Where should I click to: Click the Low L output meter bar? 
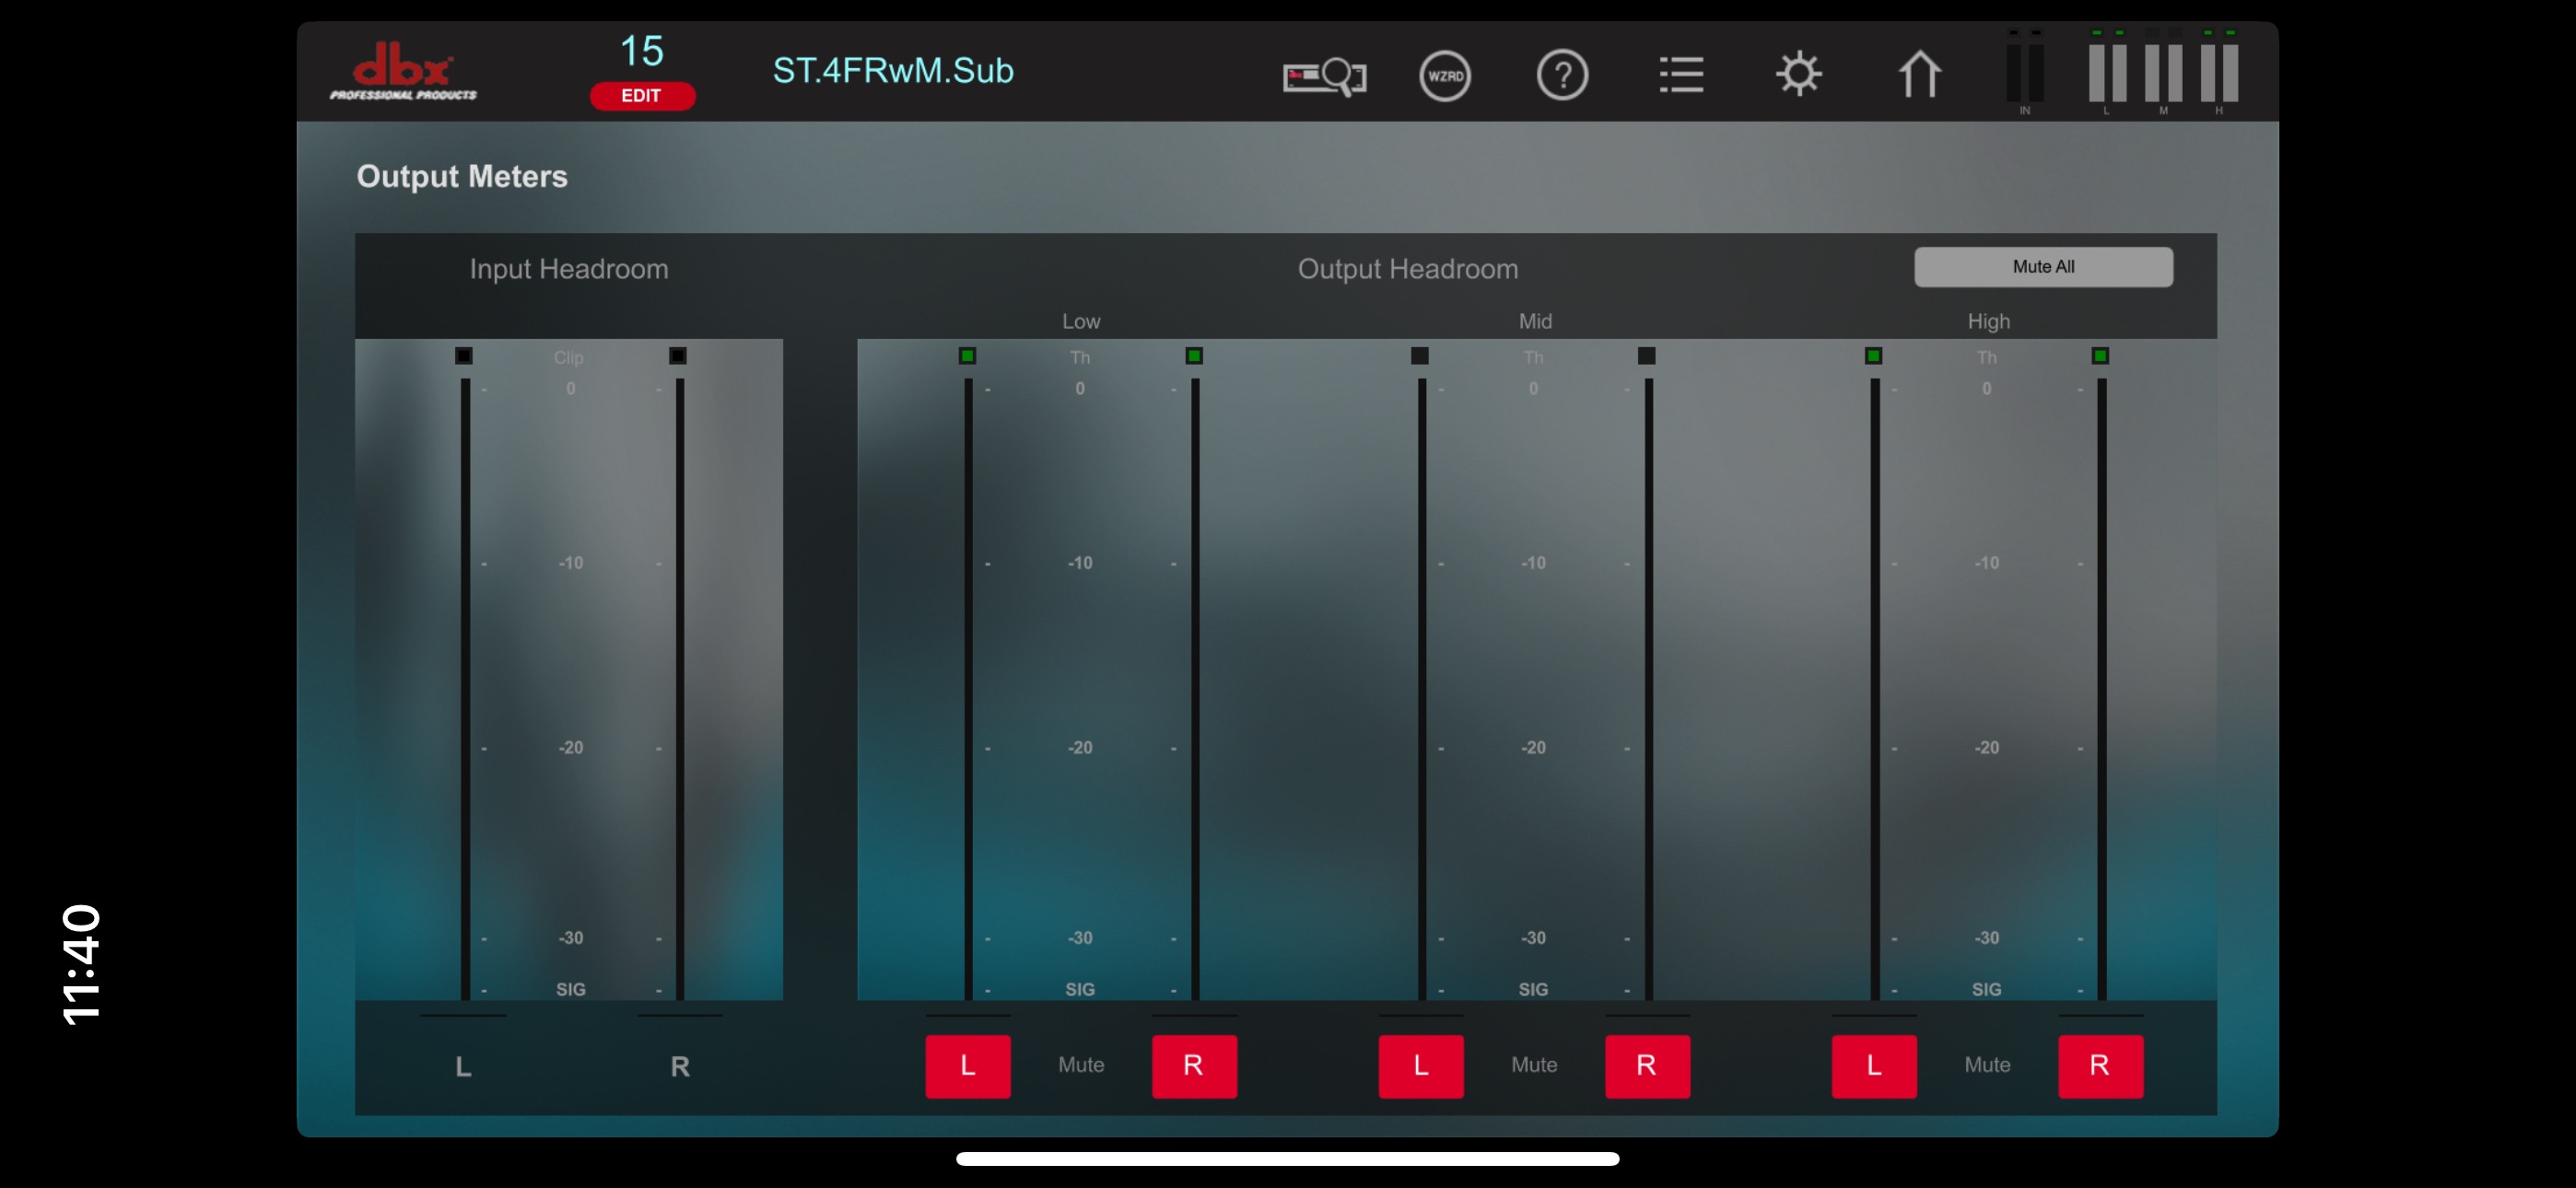click(x=968, y=689)
